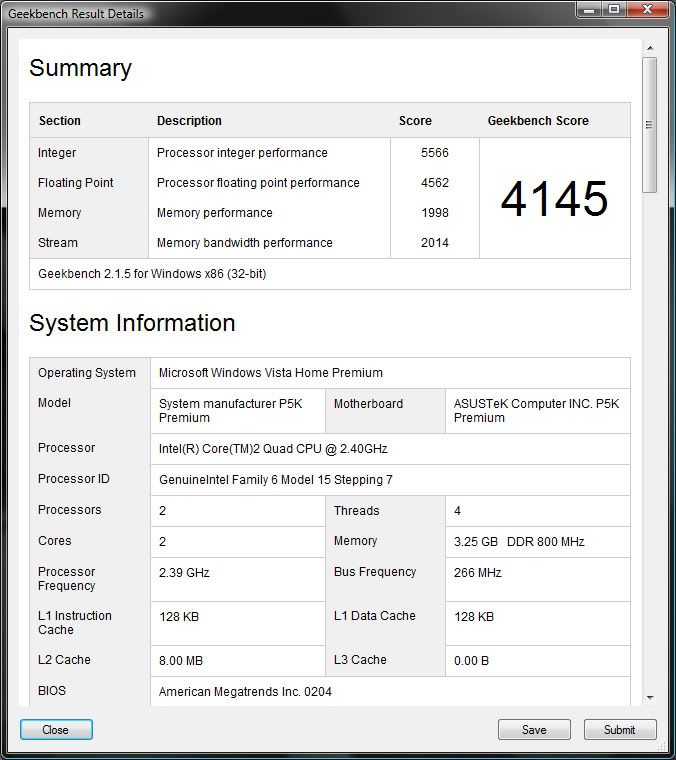Select the Geekbench score 4145
676x760 pixels.
(554, 199)
